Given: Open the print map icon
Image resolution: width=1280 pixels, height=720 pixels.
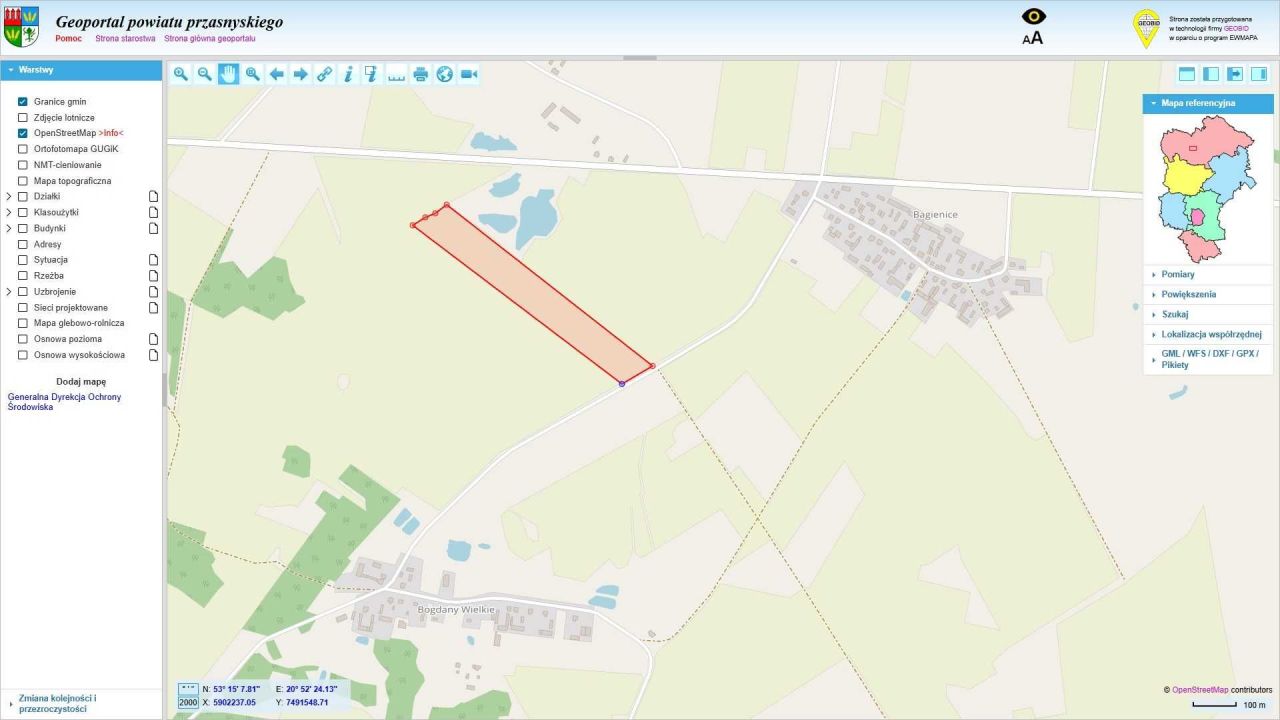Looking at the screenshot, I should pos(421,74).
